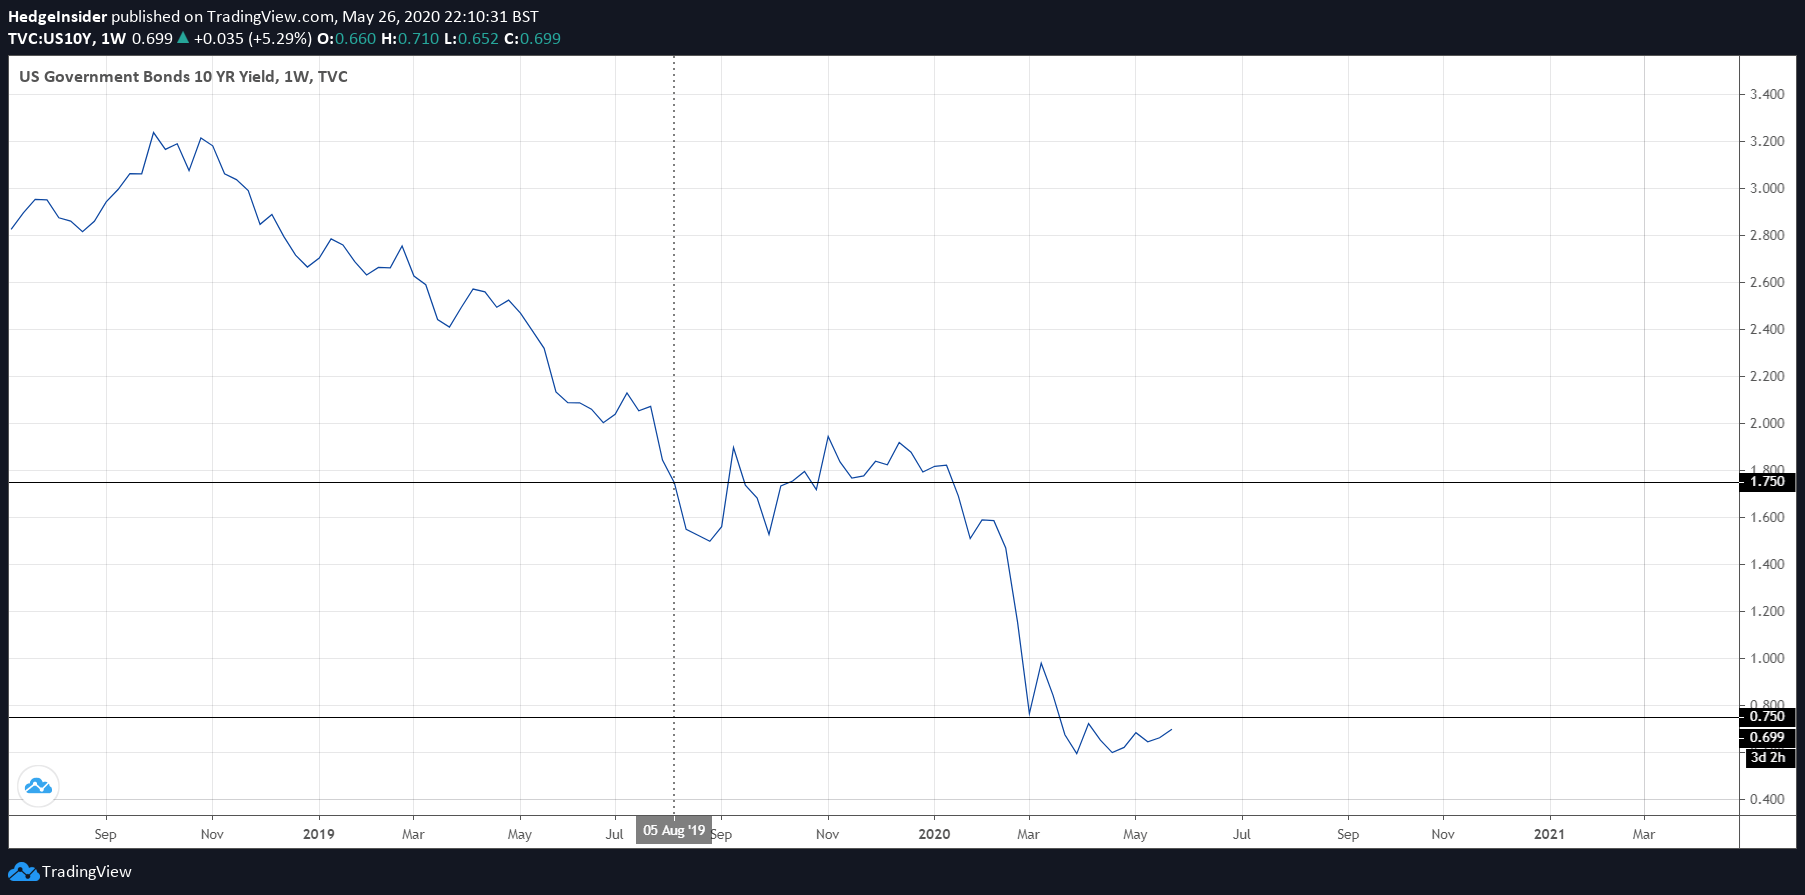Image resolution: width=1805 pixels, height=895 pixels.
Task: Click the HedgeInsider author name
Action: pos(57,17)
